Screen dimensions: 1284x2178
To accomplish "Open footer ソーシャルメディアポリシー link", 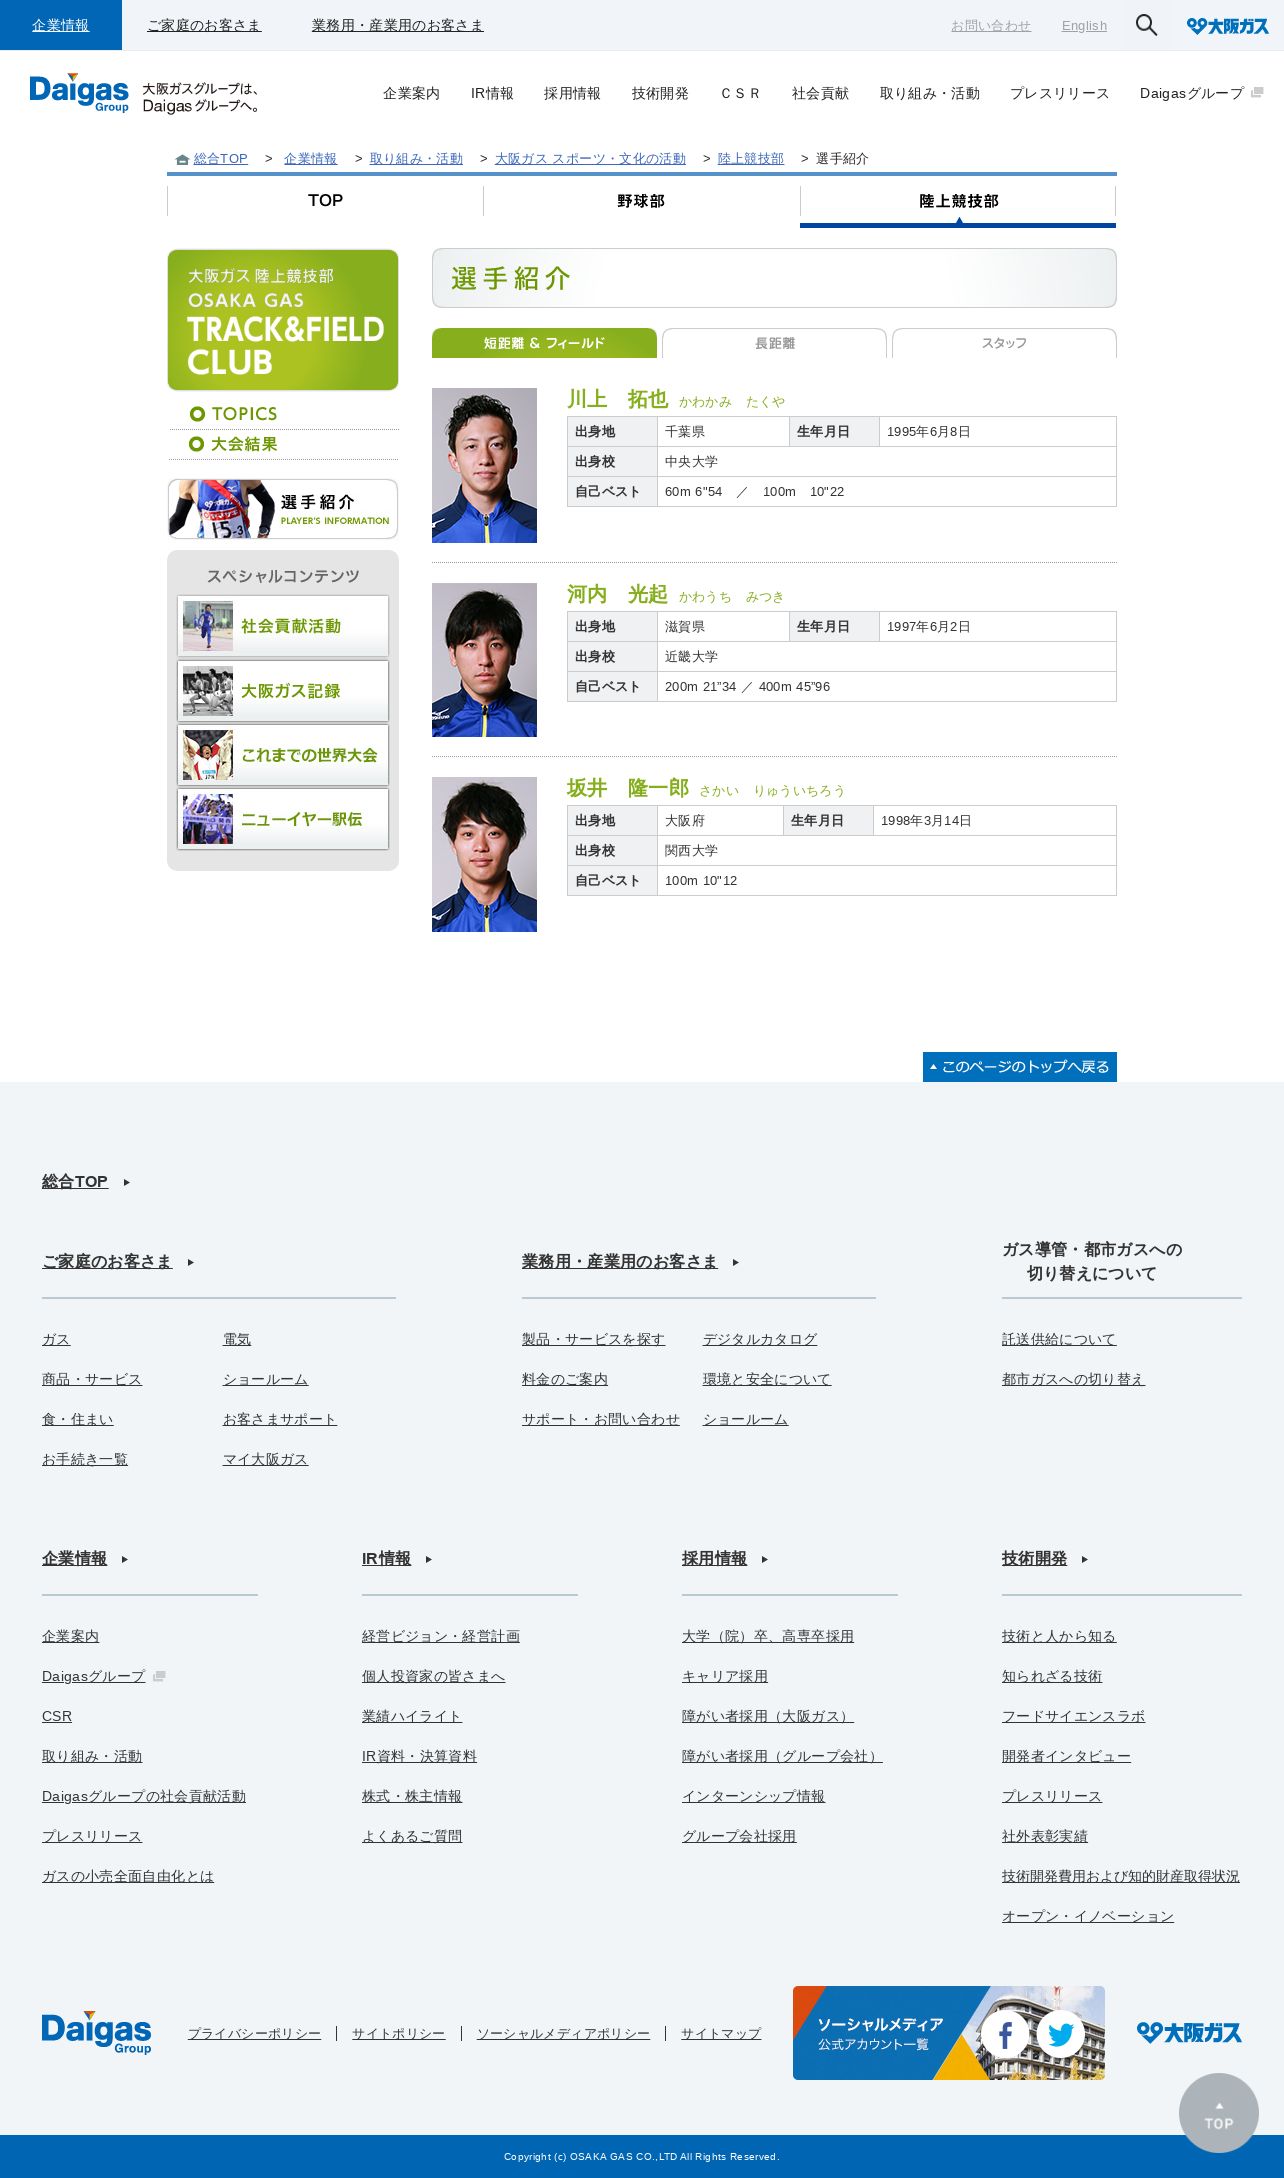I will point(563,2034).
